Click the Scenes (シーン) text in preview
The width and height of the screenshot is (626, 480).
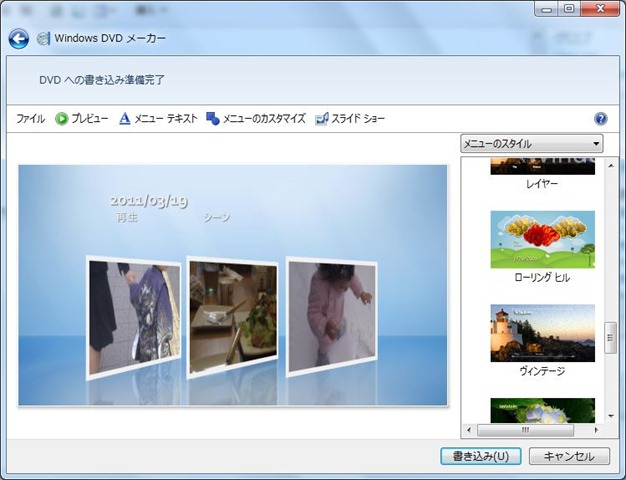[217, 217]
